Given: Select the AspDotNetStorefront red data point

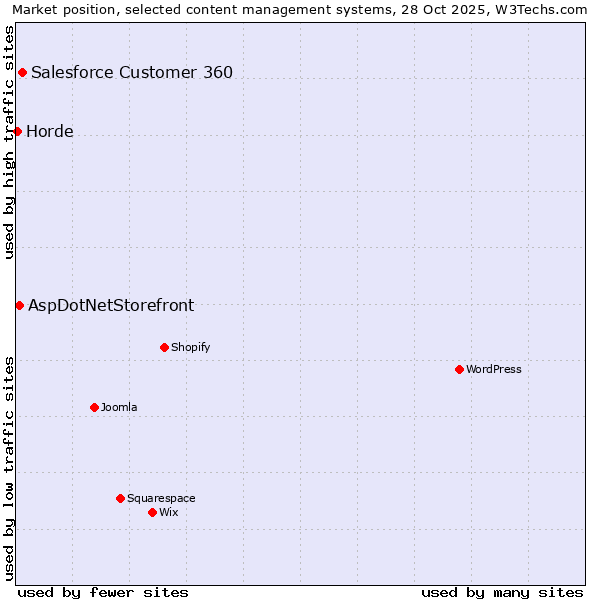Looking at the screenshot, I should coord(19,305).
